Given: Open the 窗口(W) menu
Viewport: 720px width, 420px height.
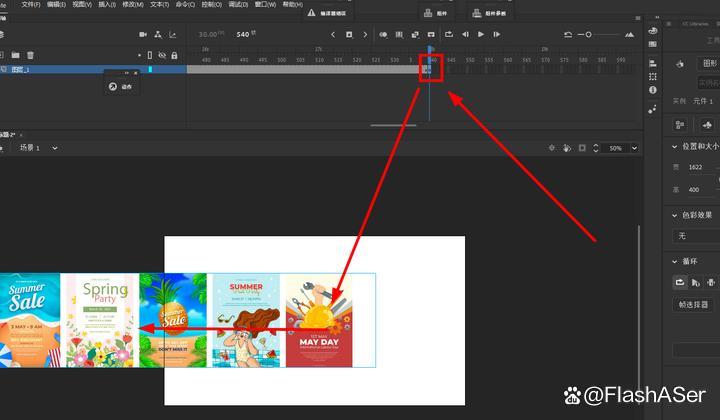Looking at the screenshot, I should [x=265, y=4].
